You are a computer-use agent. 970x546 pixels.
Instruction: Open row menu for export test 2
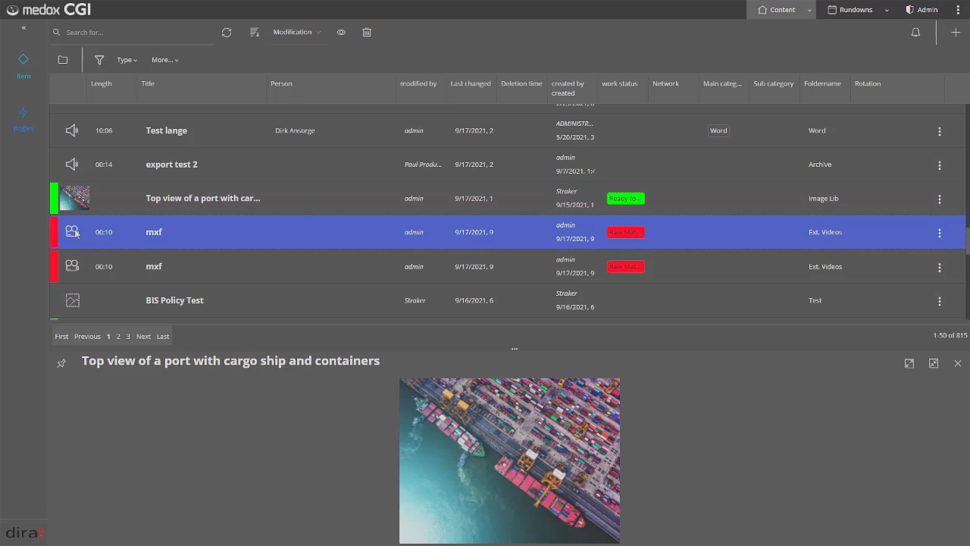pyautogui.click(x=939, y=165)
